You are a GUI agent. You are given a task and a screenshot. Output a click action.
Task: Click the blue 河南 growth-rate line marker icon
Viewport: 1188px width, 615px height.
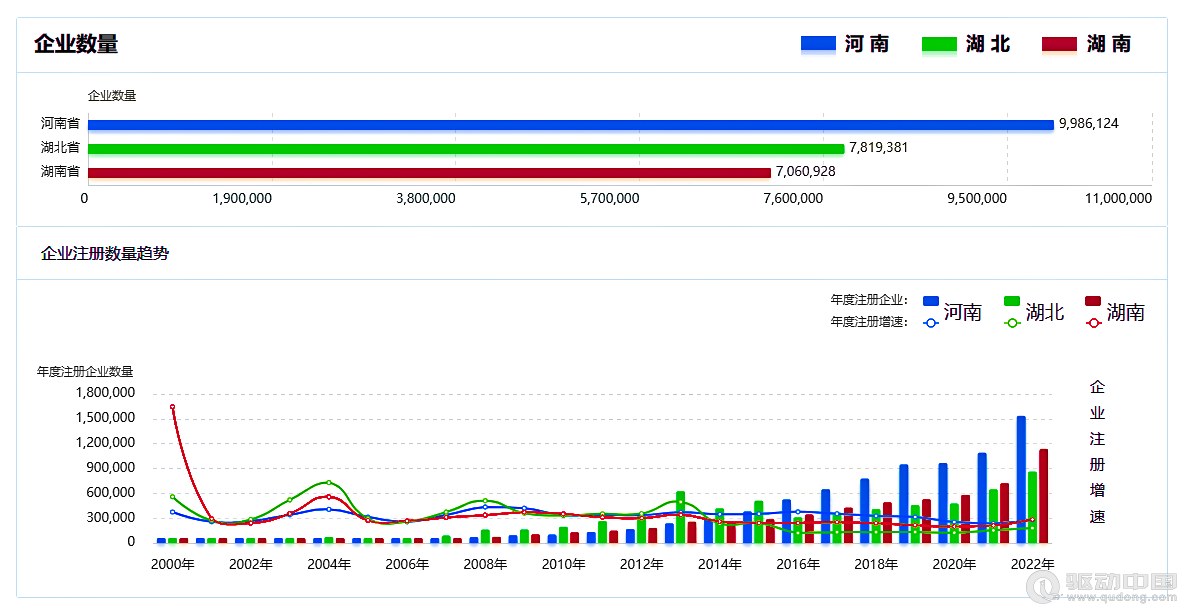click(931, 323)
